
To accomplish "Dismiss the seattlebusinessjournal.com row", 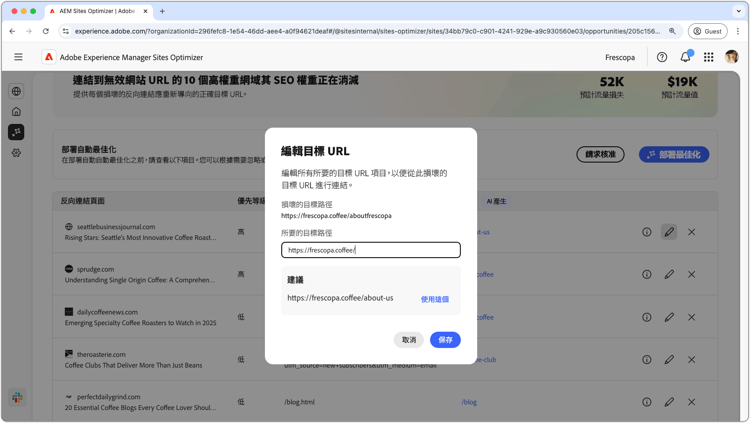I will [692, 232].
